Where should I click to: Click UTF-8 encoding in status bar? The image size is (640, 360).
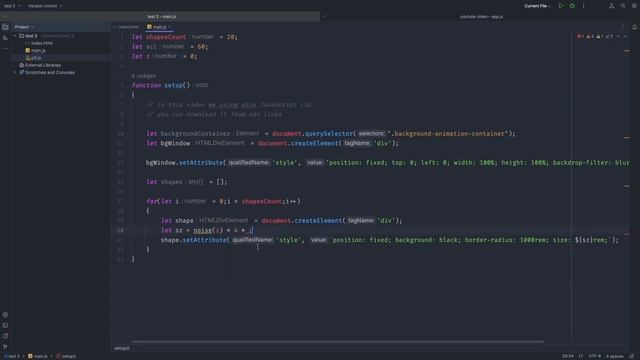click(x=595, y=356)
